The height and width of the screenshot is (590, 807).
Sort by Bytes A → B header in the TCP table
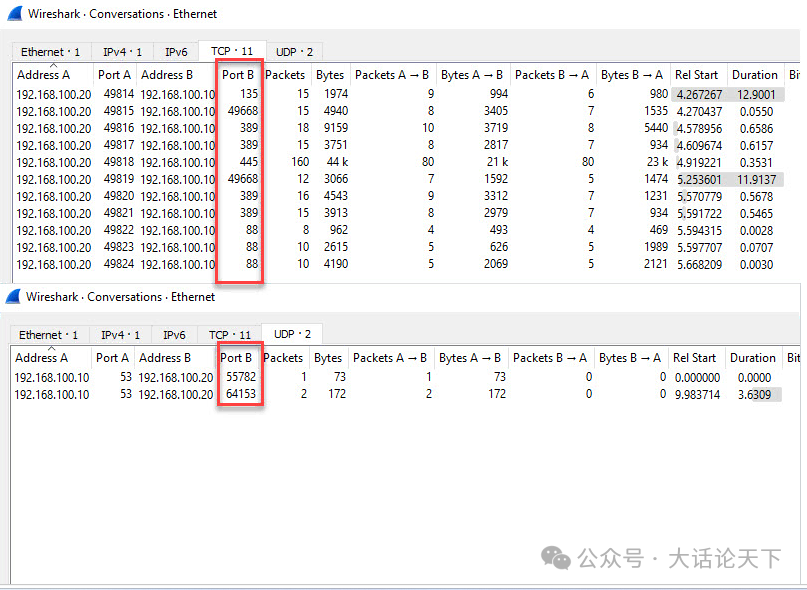click(472, 75)
